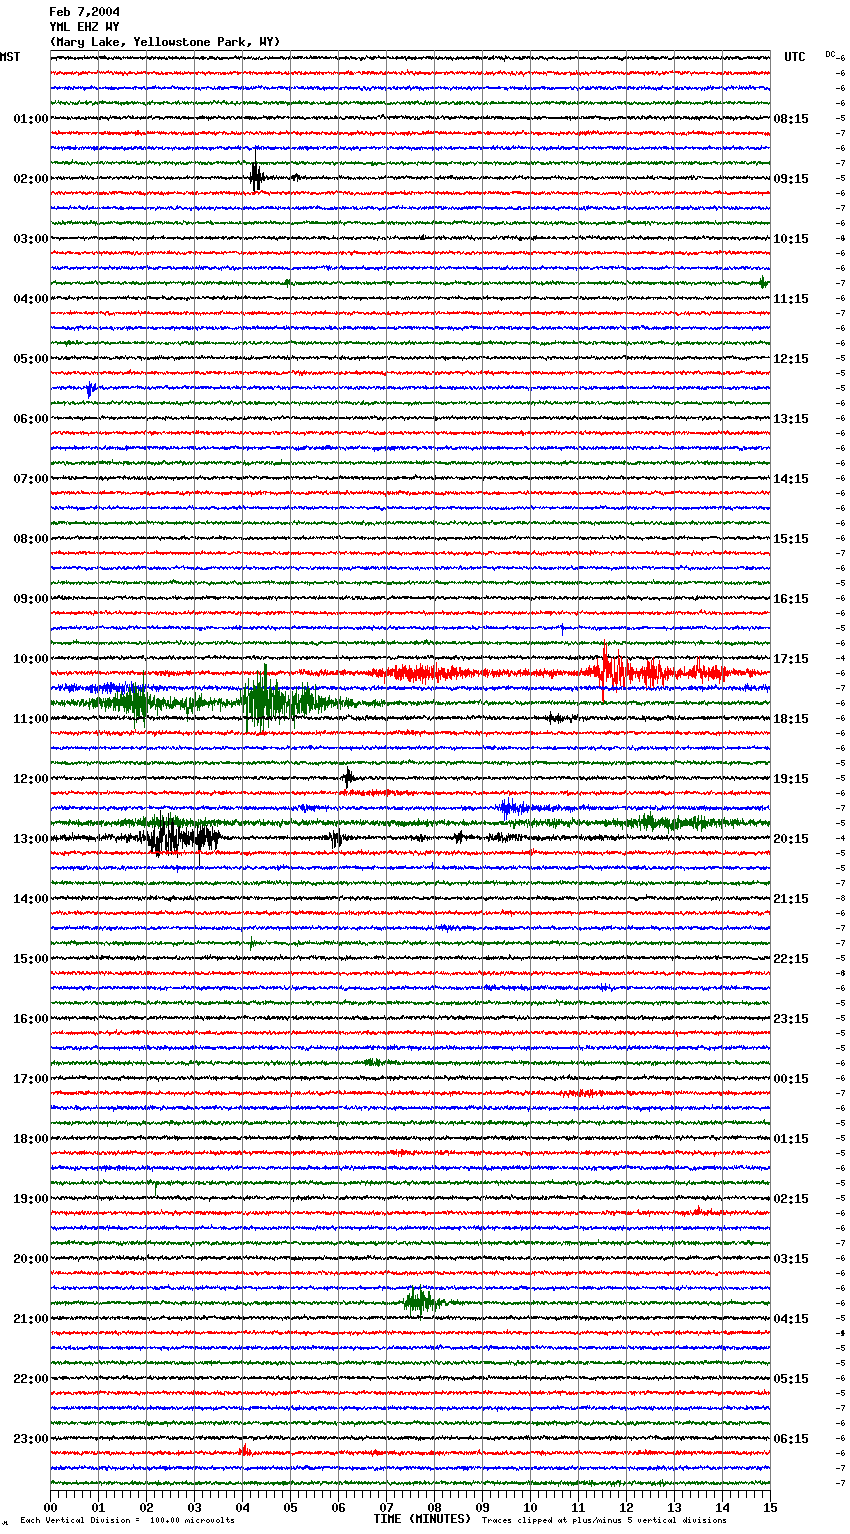The height and width of the screenshot is (1534, 850).
Task: Click the 'MST' time-zone column header
Action: [10, 57]
